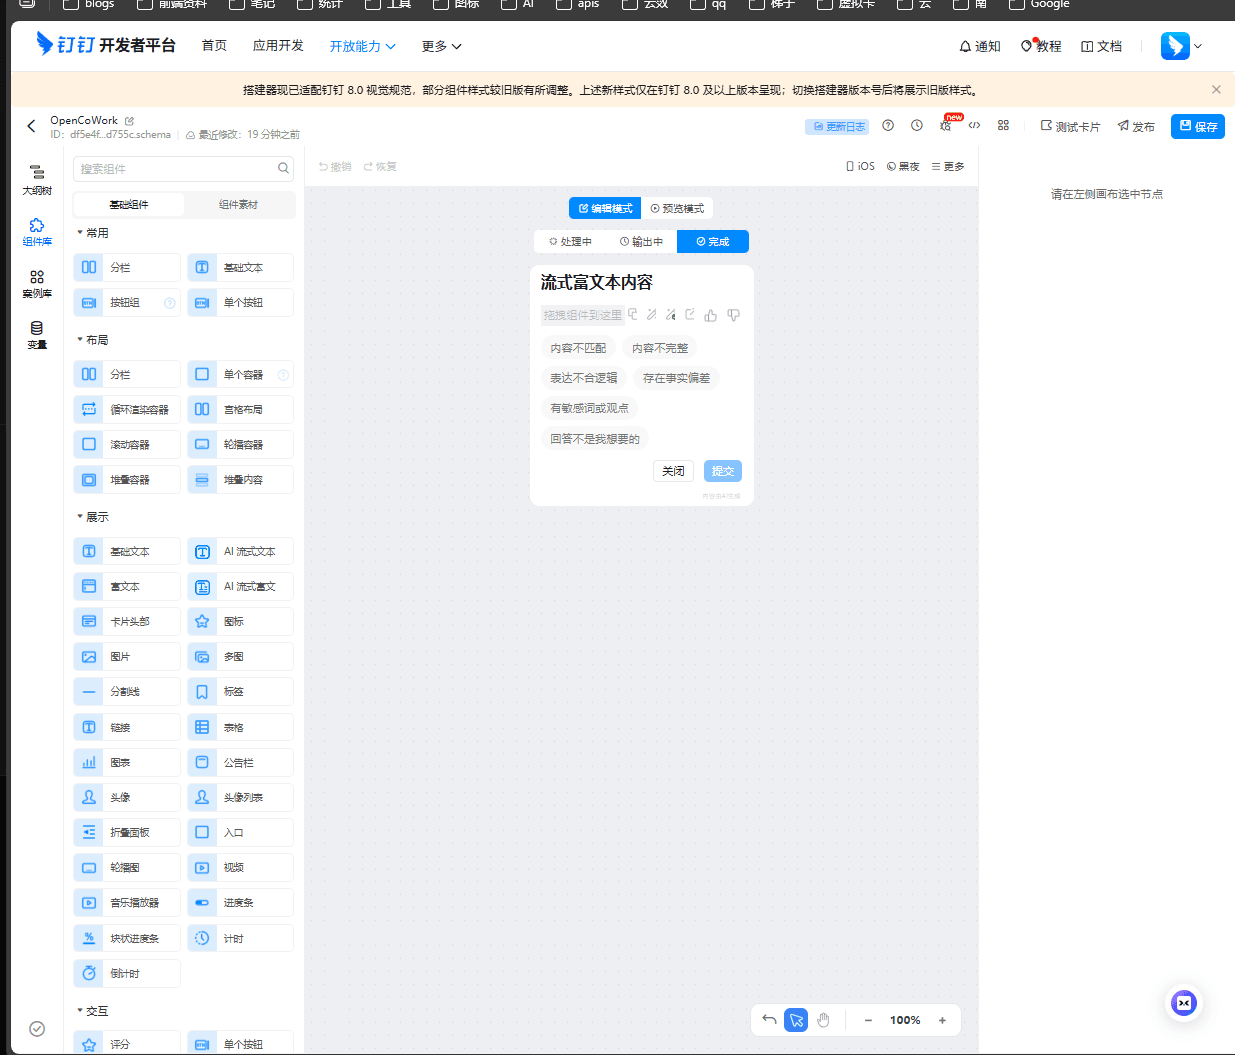Click the thumbs-up feedback icon on the card
1235x1055 pixels.
[x=710, y=314]
